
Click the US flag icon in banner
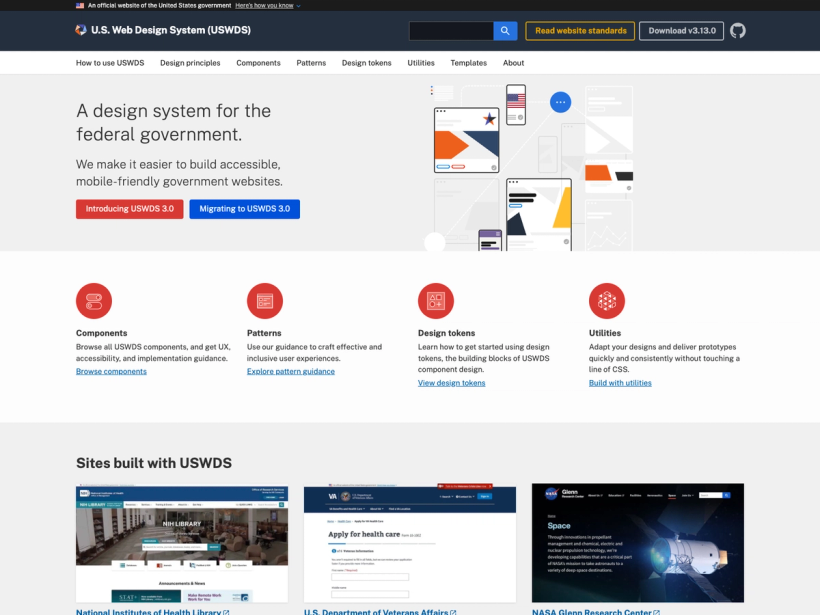80,6
